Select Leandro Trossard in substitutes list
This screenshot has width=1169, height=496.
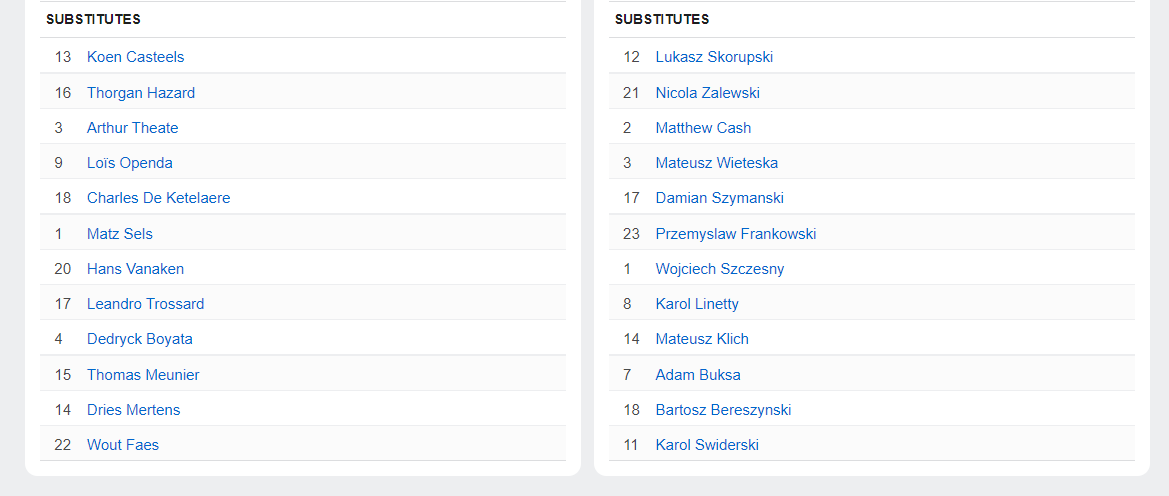tap(145, 304)
